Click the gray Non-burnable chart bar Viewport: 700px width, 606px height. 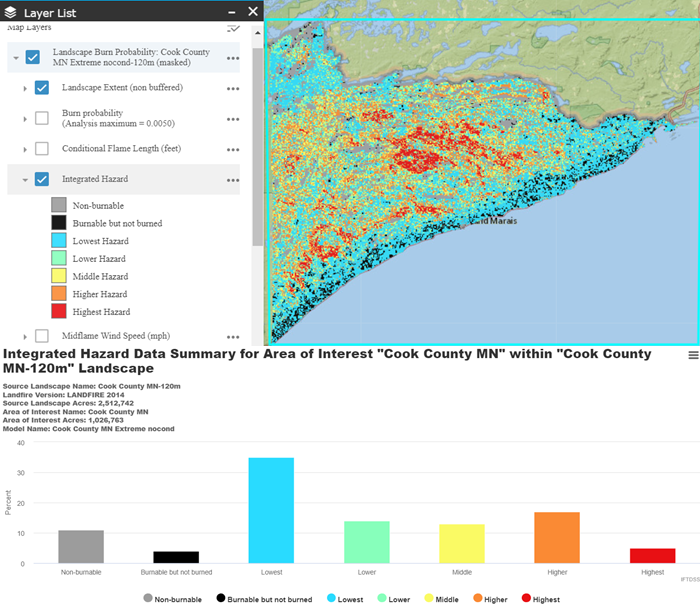(x=81, y=547)
